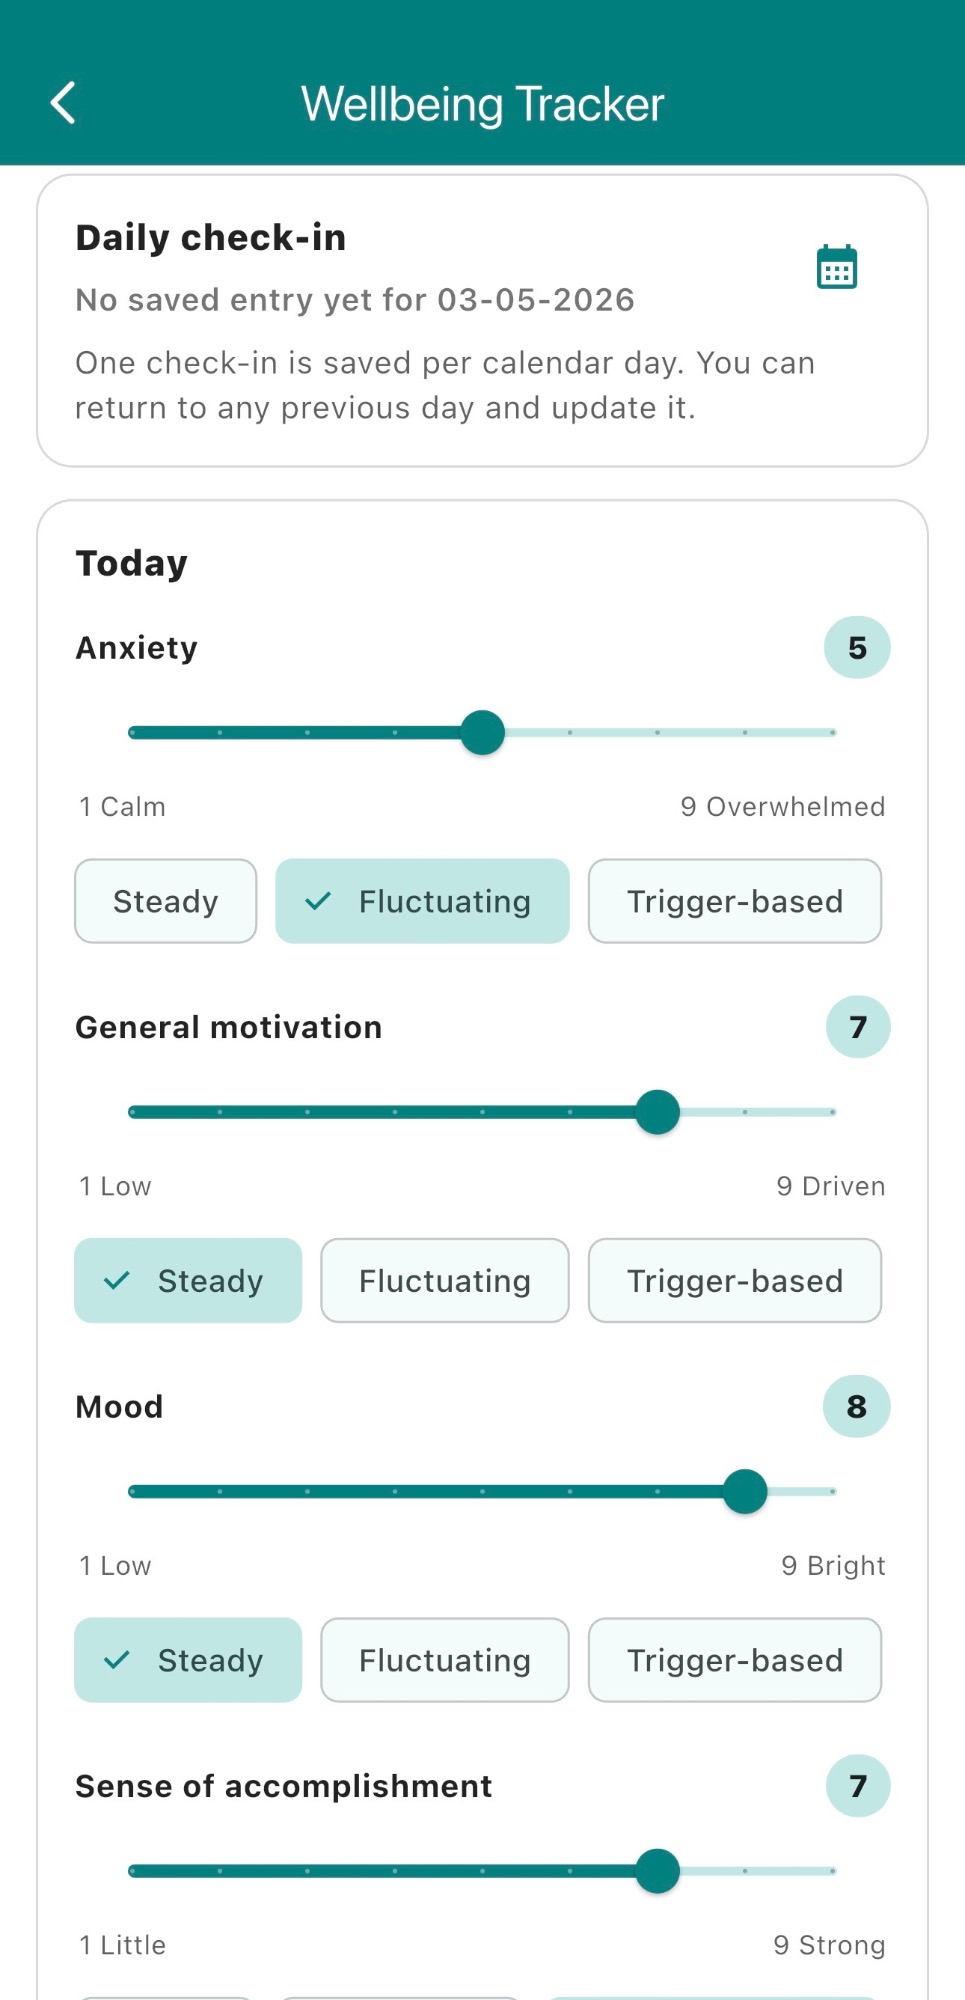Open the calendar date picker icon

tap(837, 267)
